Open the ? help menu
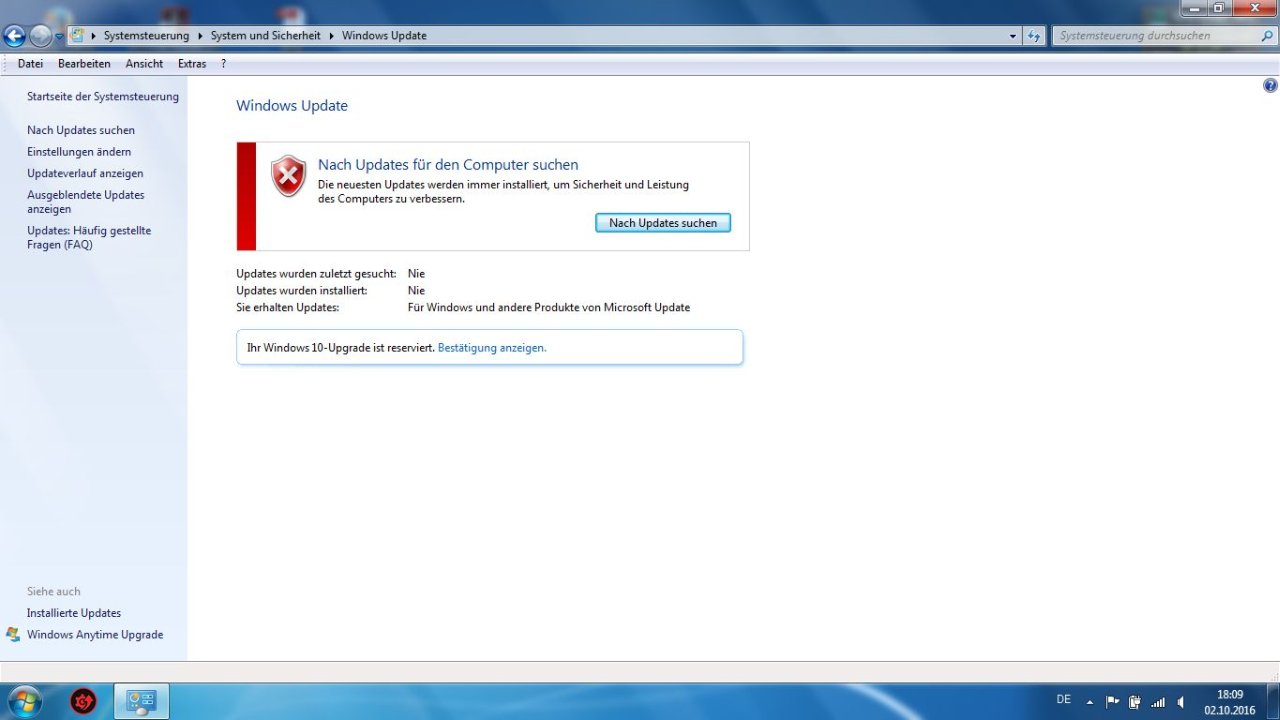 pyautogui.click(x=224, y=63)
